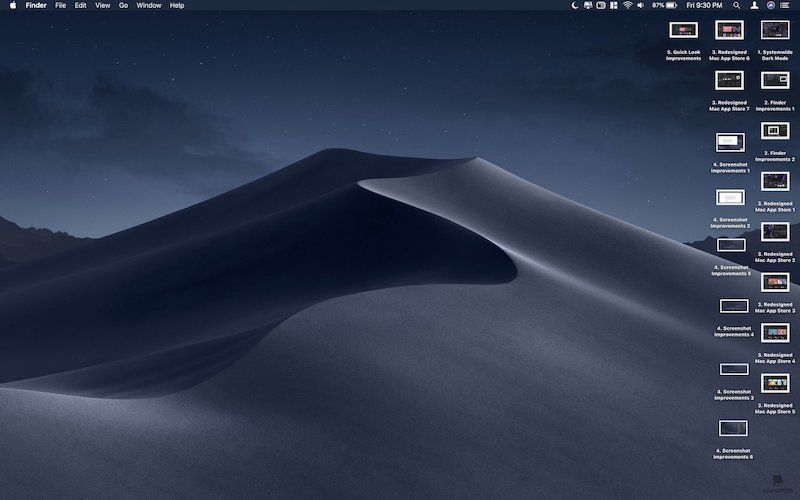Open the View menu

click(101, 5)
